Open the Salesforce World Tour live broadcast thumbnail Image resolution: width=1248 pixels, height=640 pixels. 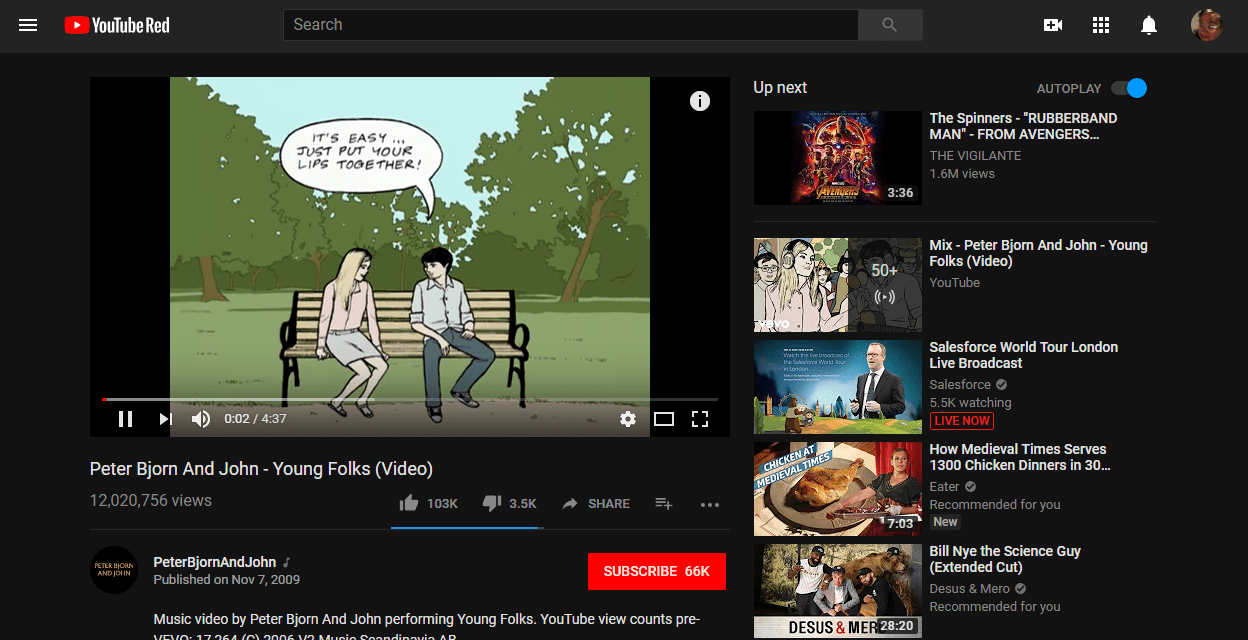click(x=837, y=387)
